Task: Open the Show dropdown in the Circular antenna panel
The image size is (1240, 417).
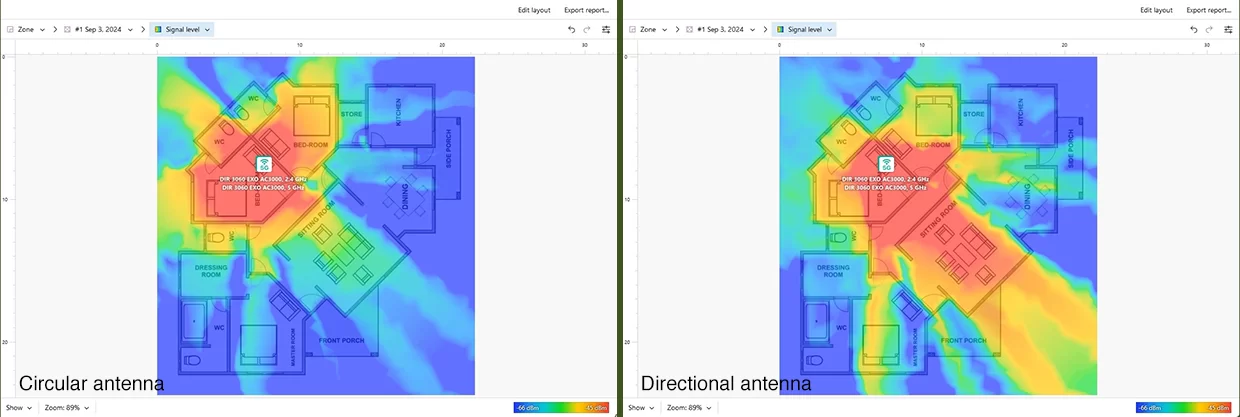Action: (x=19, y=408)
